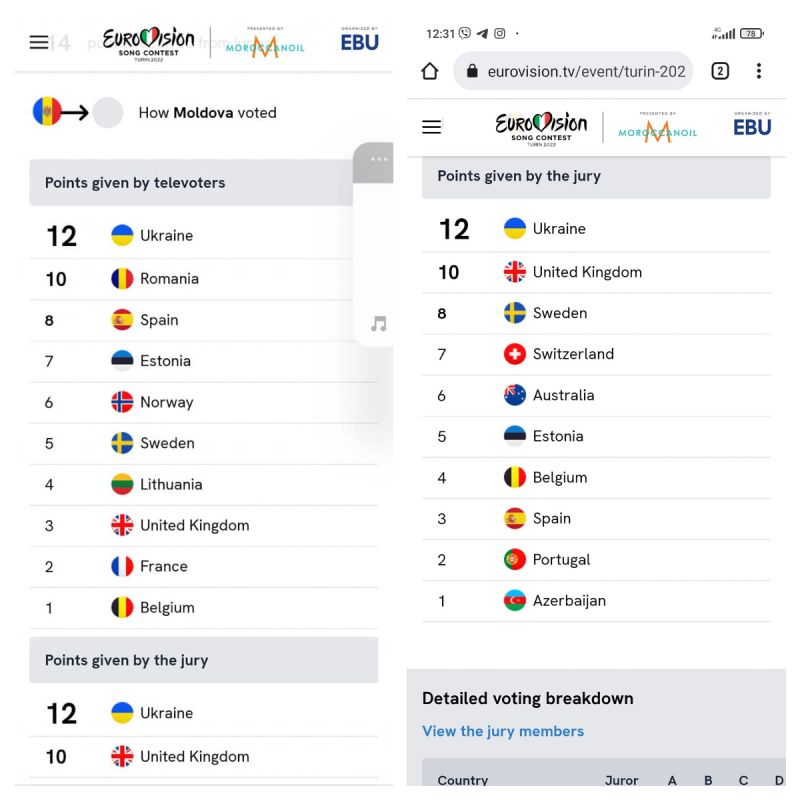
Task: Open the left page hamburger menu
Action: tap(39, 42)
